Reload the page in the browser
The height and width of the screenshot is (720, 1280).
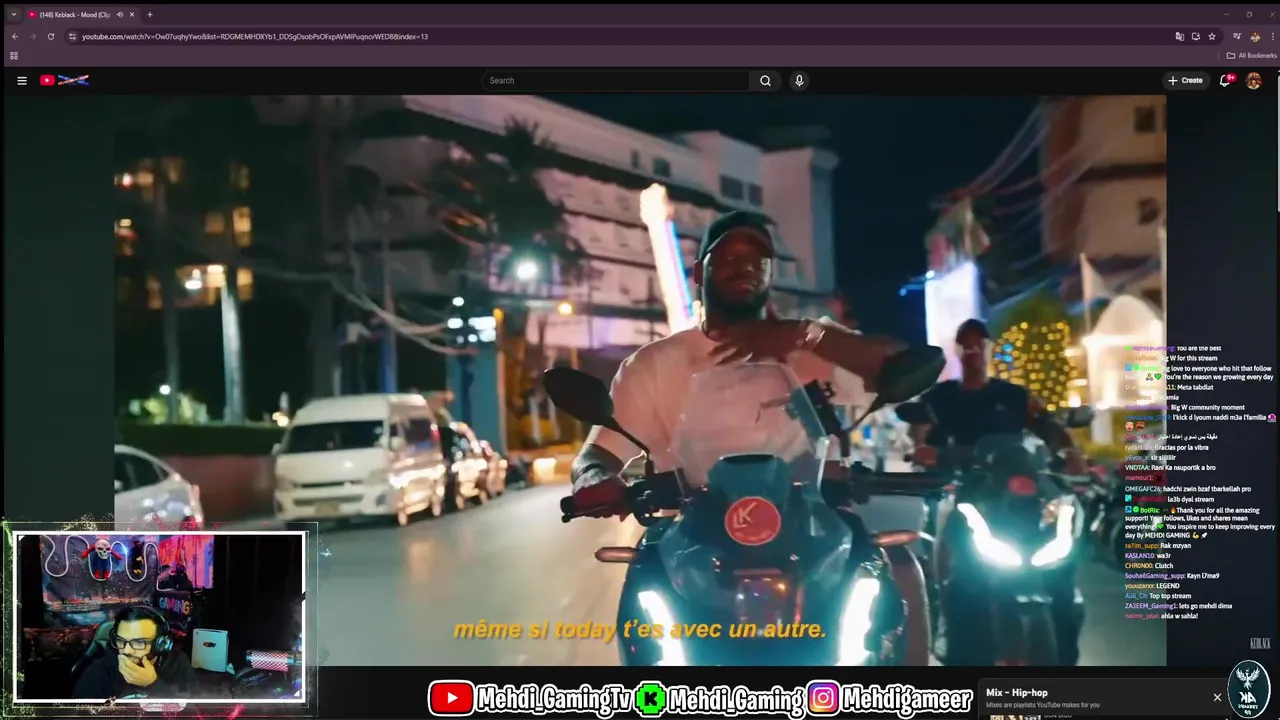point(51,36)
